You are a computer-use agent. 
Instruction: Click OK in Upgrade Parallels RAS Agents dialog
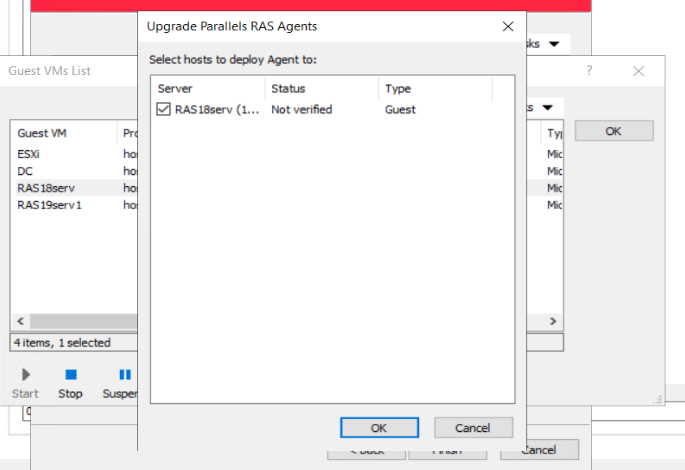(x=378, y=427)
